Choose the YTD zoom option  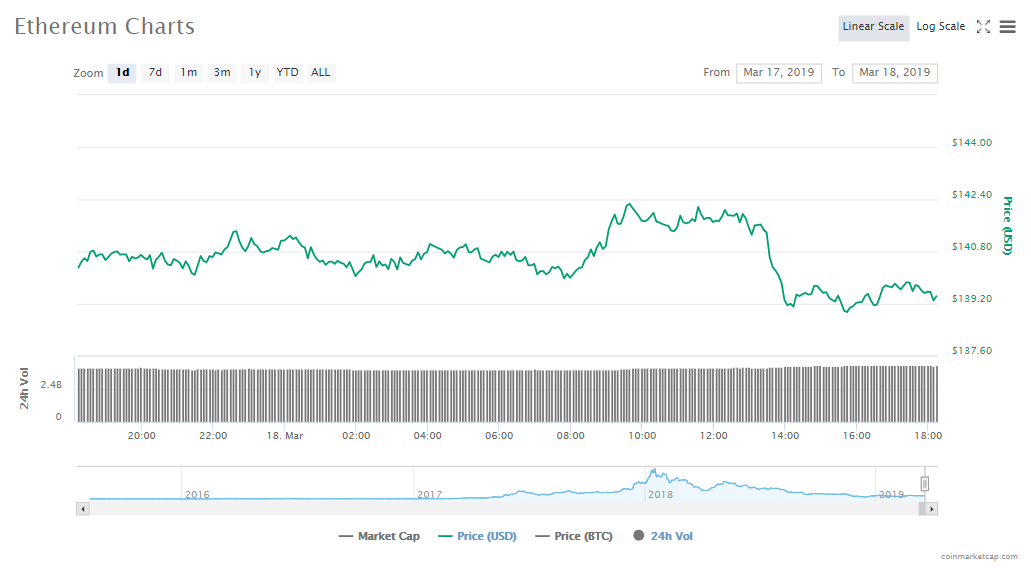[287, 73]
